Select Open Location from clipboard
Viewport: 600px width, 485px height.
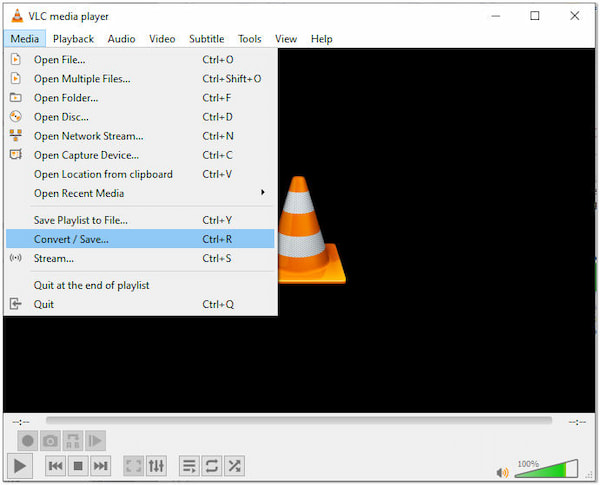140,174
